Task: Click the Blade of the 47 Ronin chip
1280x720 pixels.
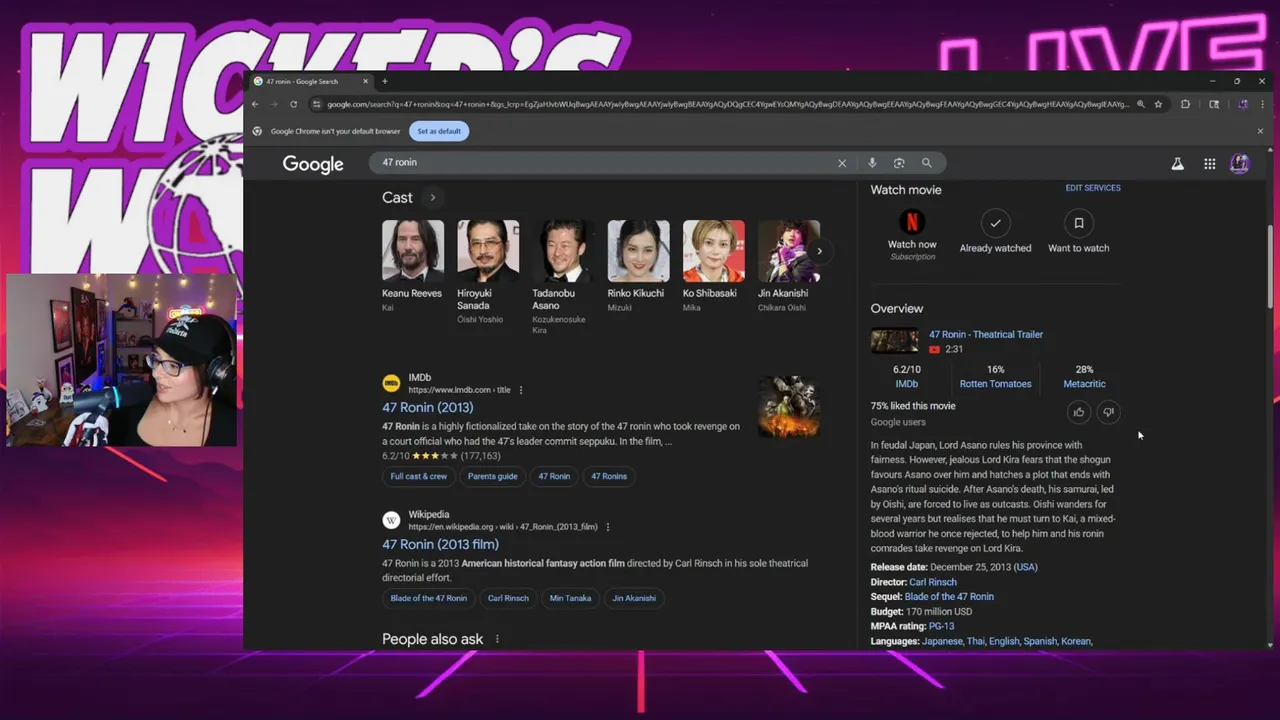Action: (429, 598)
